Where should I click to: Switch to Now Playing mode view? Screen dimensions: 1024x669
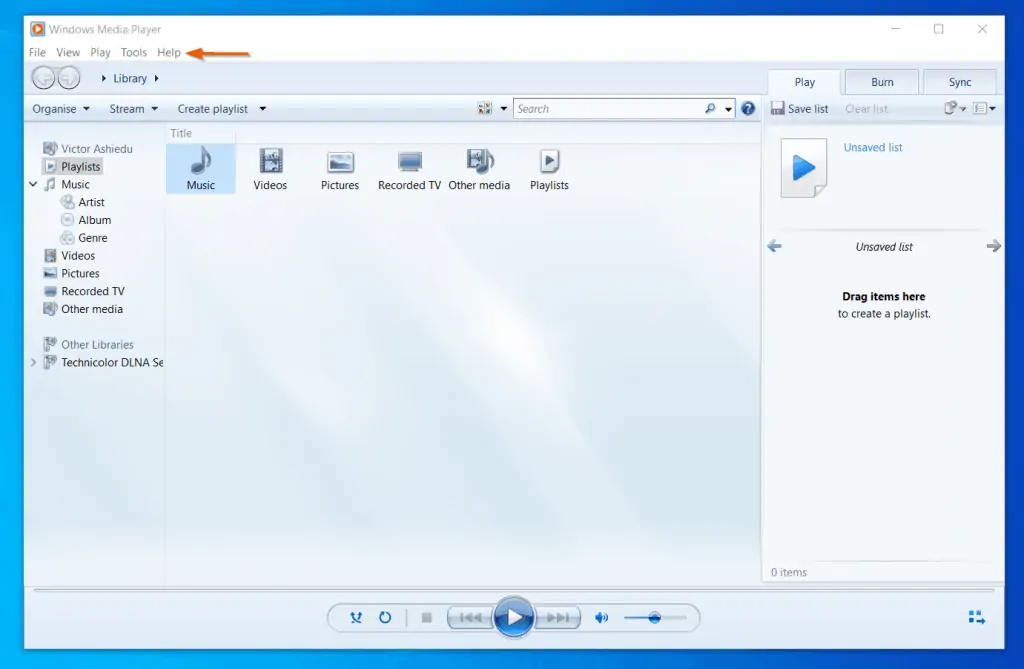click(974, 617)
